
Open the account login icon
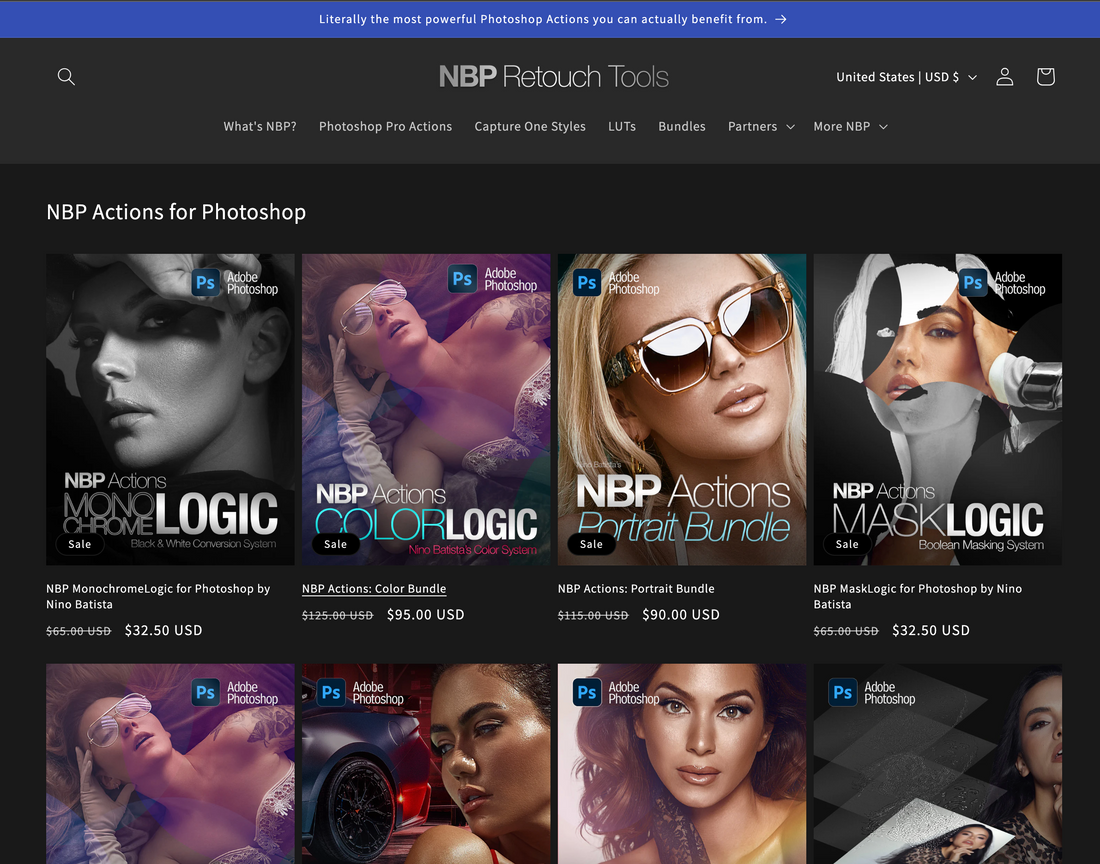[x=1005, y=76]
